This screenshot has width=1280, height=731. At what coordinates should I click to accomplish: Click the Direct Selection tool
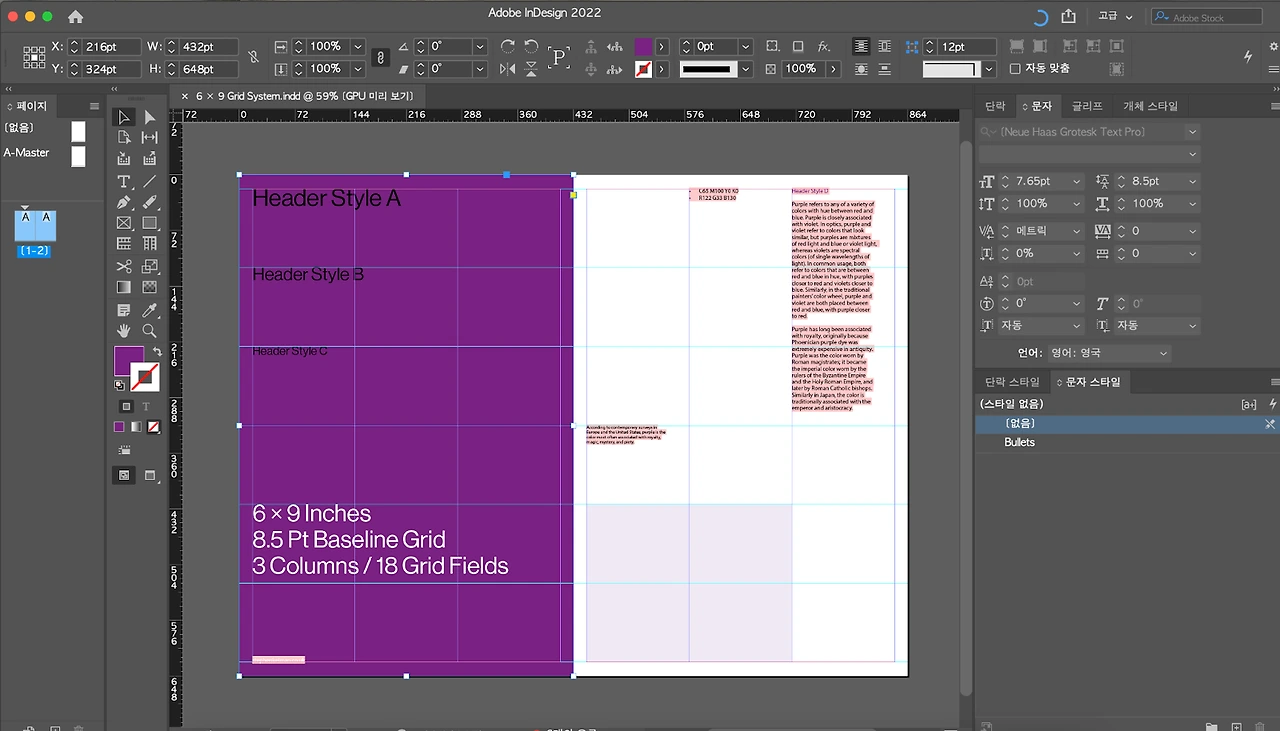pyautogui.click(x=149, y=117)
